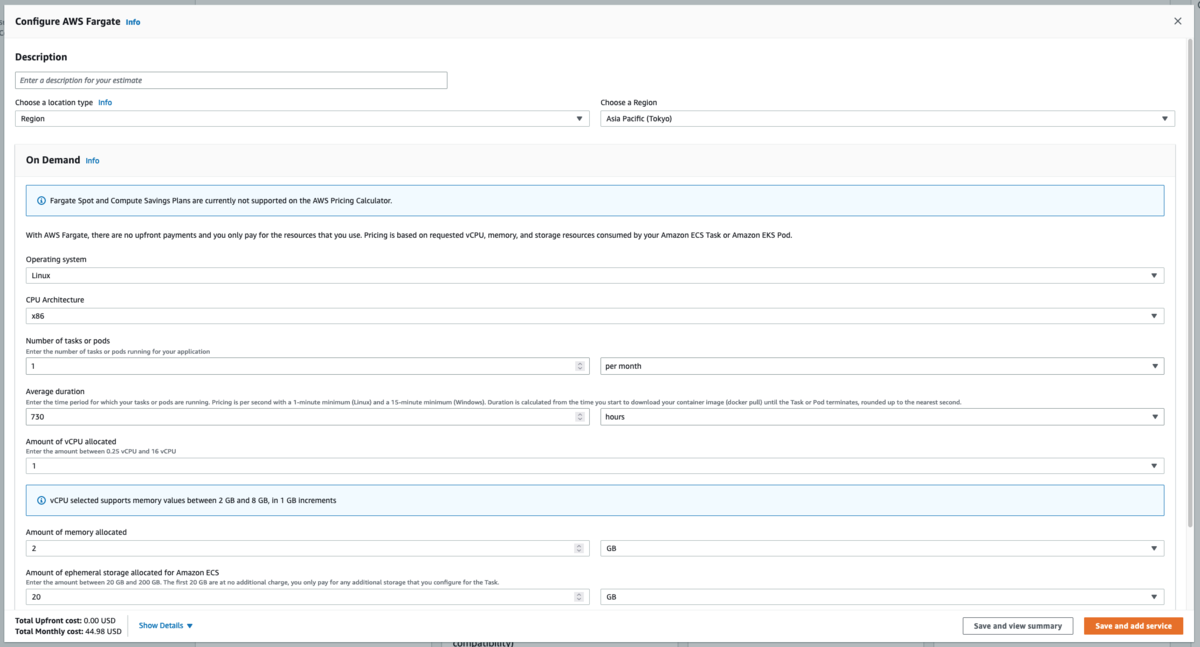Open the duration unit dropdown showing hours
Viewport: 1200px width, 647px height.
coord(883,416)
